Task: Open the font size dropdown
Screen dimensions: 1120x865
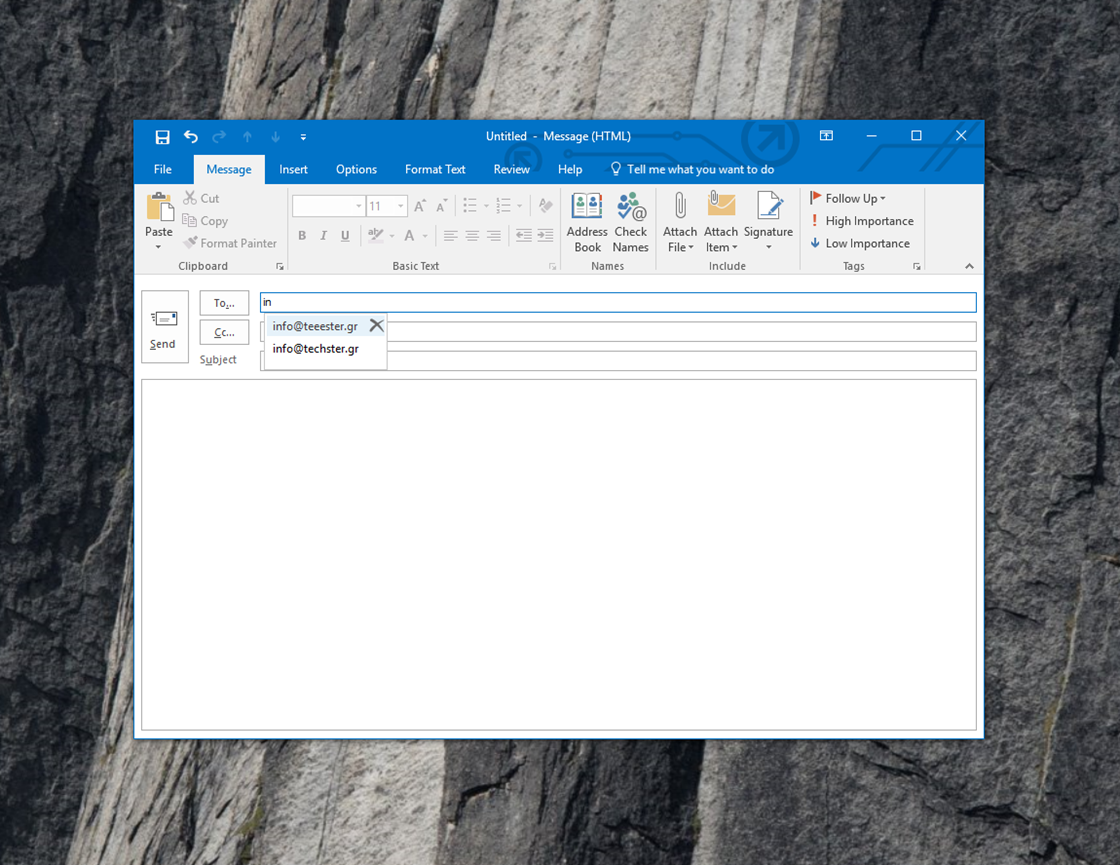Action: 400,206
